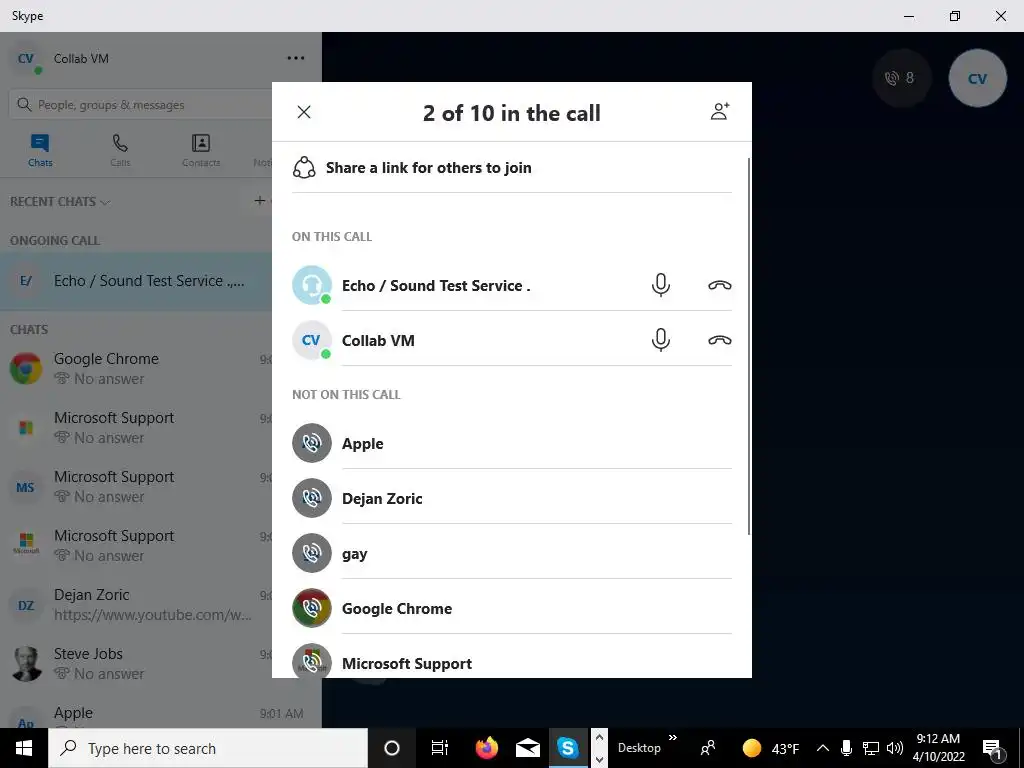Open the clock showing 9:12 AM
1024x768 pixels.
(938, 748)
